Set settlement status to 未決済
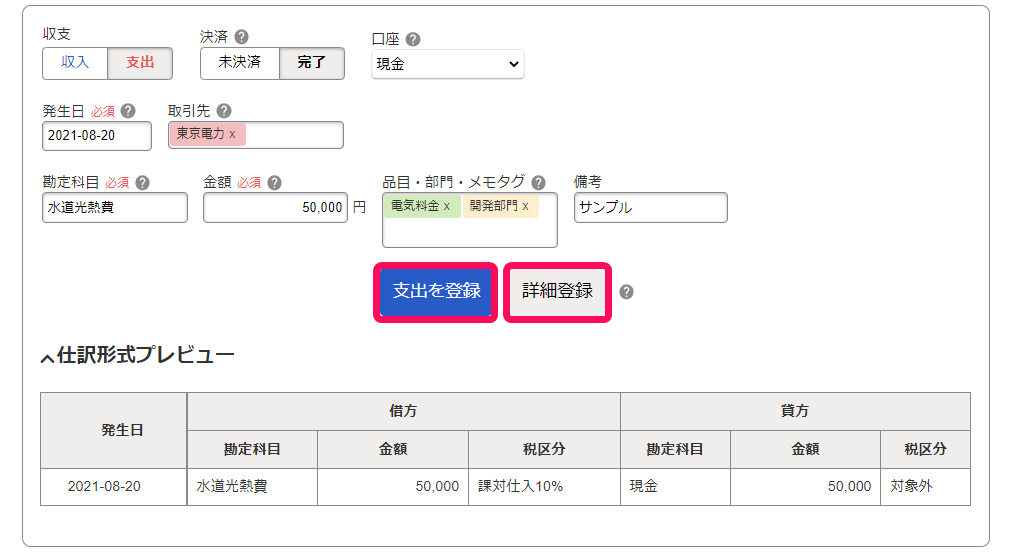 [240, 63]
